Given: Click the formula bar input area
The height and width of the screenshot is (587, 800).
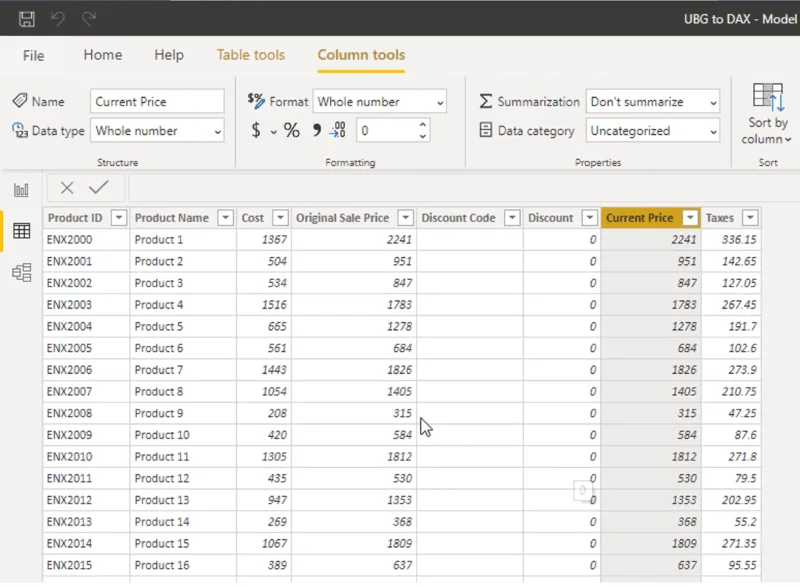Looking at the screenshot, I should (x=463, y=188).
